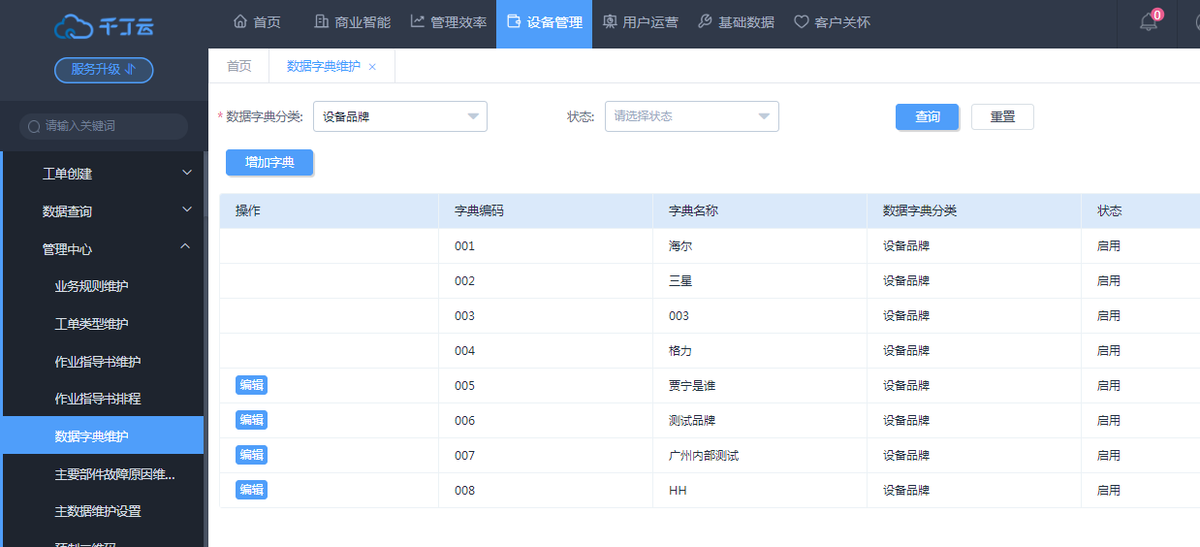
Task: Close the 数据字典维护 tab with the x
Action: coord(372,67)
